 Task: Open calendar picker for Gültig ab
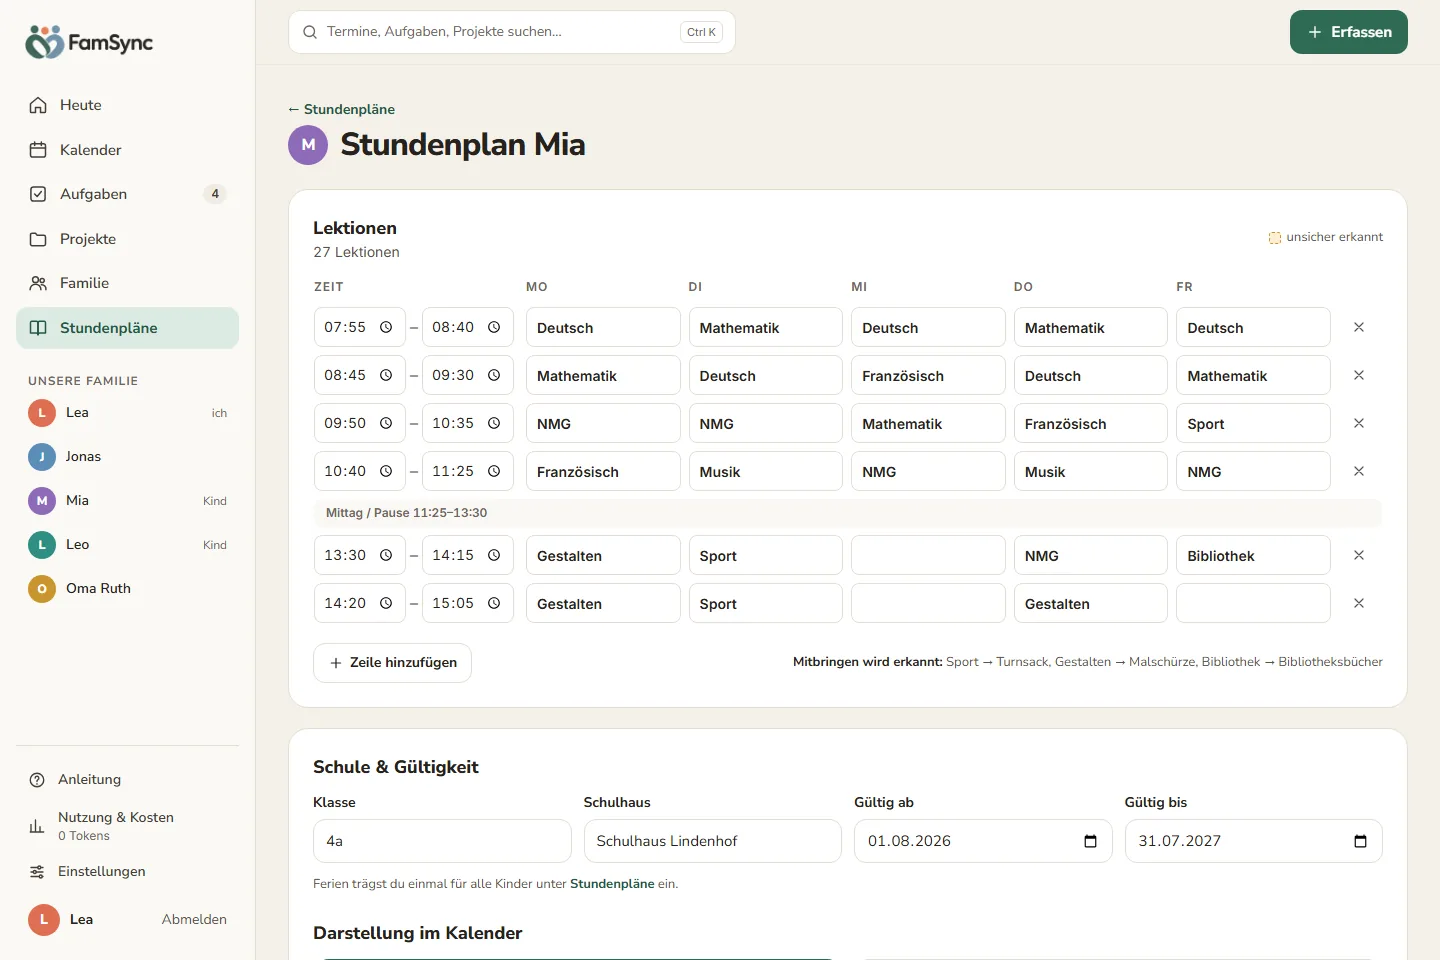(x=1090, y=841)
